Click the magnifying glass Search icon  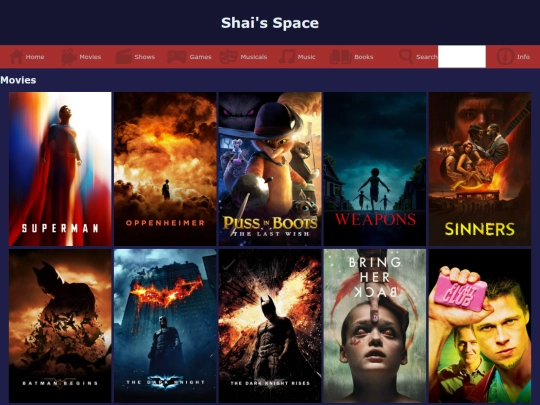tap(406, 57)
